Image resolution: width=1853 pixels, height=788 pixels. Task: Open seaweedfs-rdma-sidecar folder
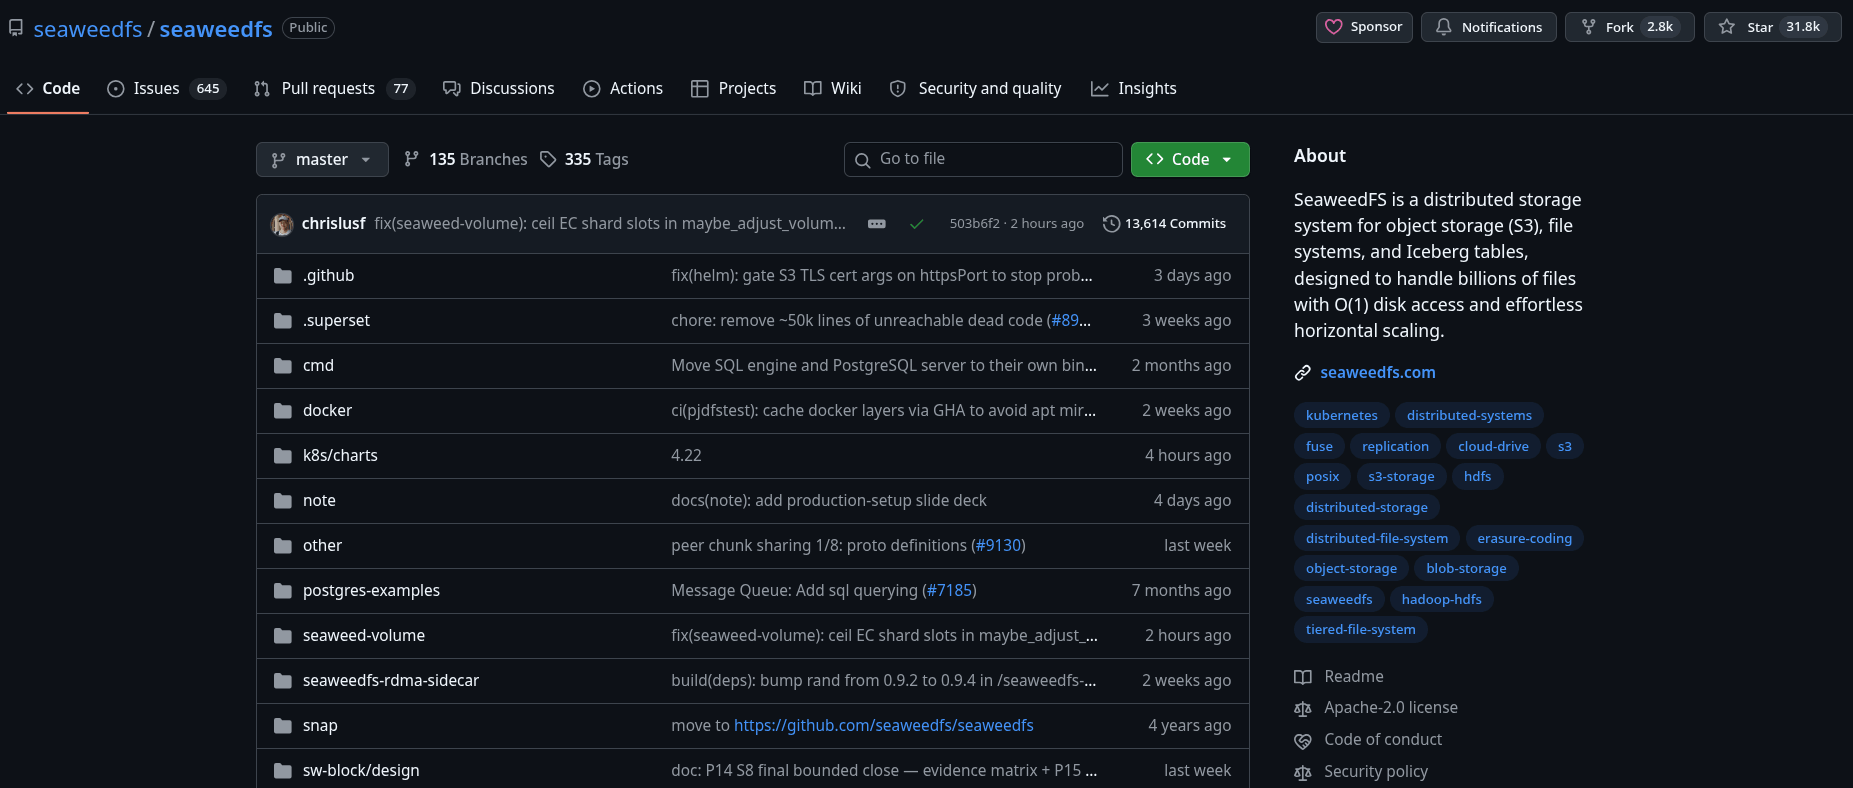391,681
